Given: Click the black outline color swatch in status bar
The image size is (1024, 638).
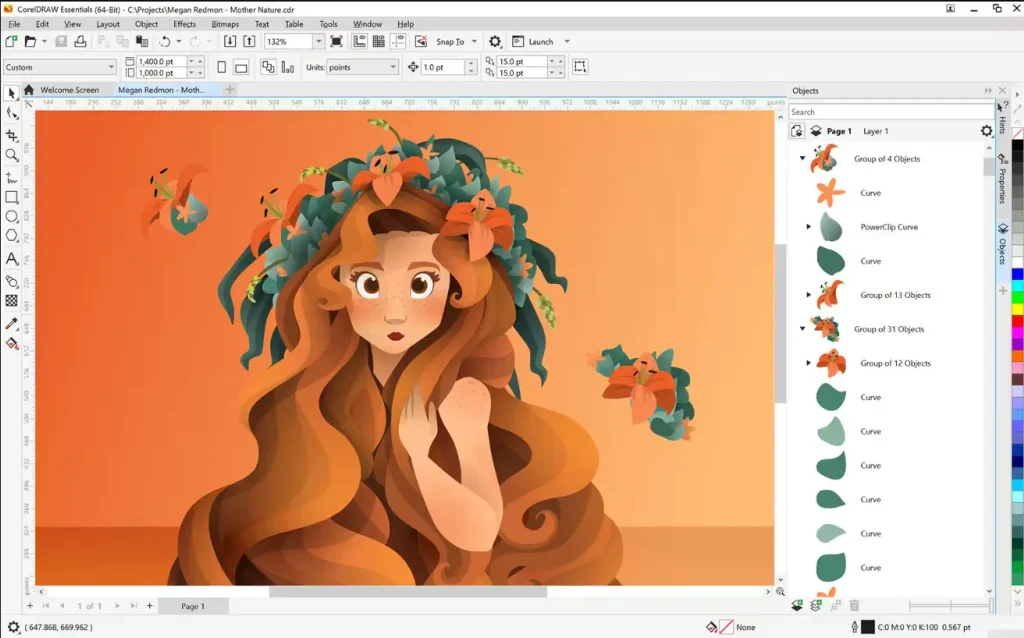Looking at the screenshot, I should (x=867, y=627).
